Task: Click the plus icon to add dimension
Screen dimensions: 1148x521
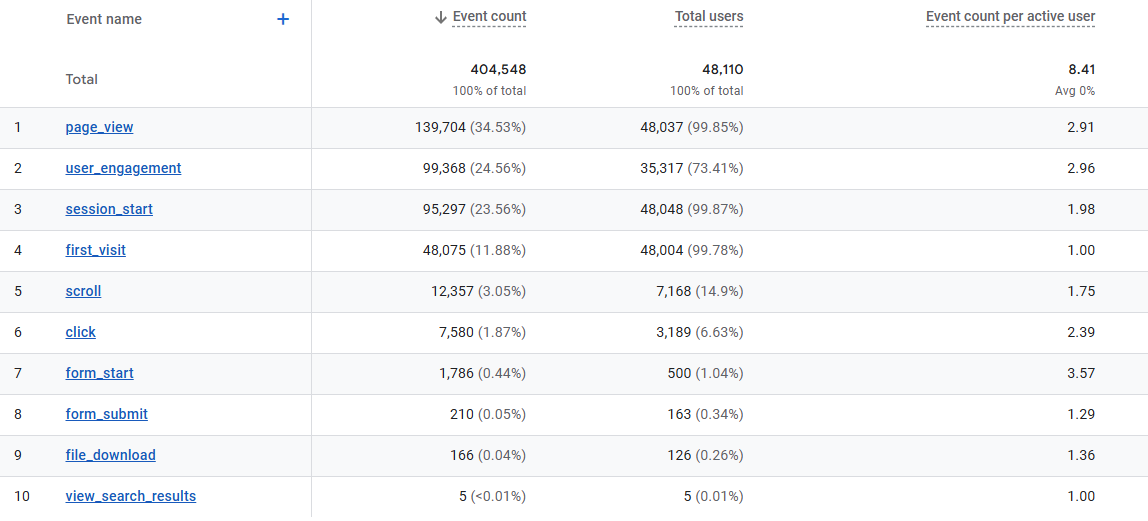Action: [283, 19]
